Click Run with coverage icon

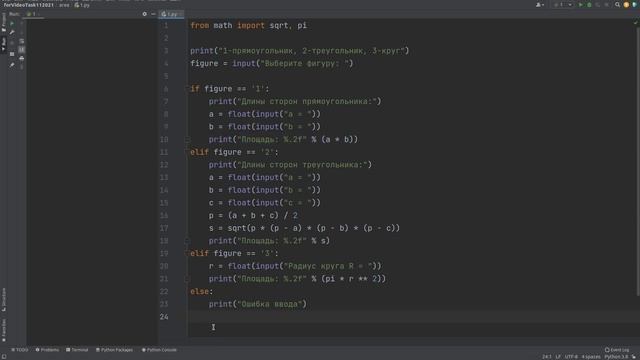point(598,5)
